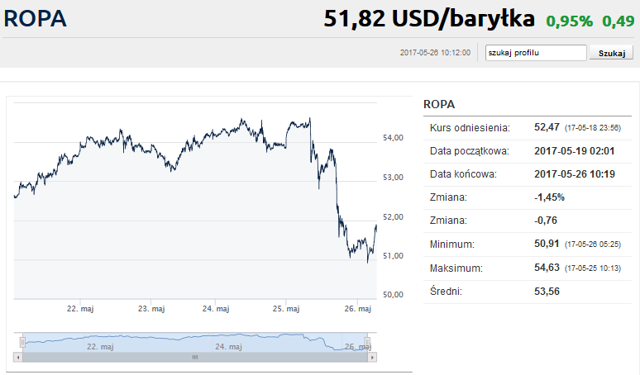Viewport: 640px width, 375px height.
Task: Select the right range handle of navigator
Action: tap(367, 342)
